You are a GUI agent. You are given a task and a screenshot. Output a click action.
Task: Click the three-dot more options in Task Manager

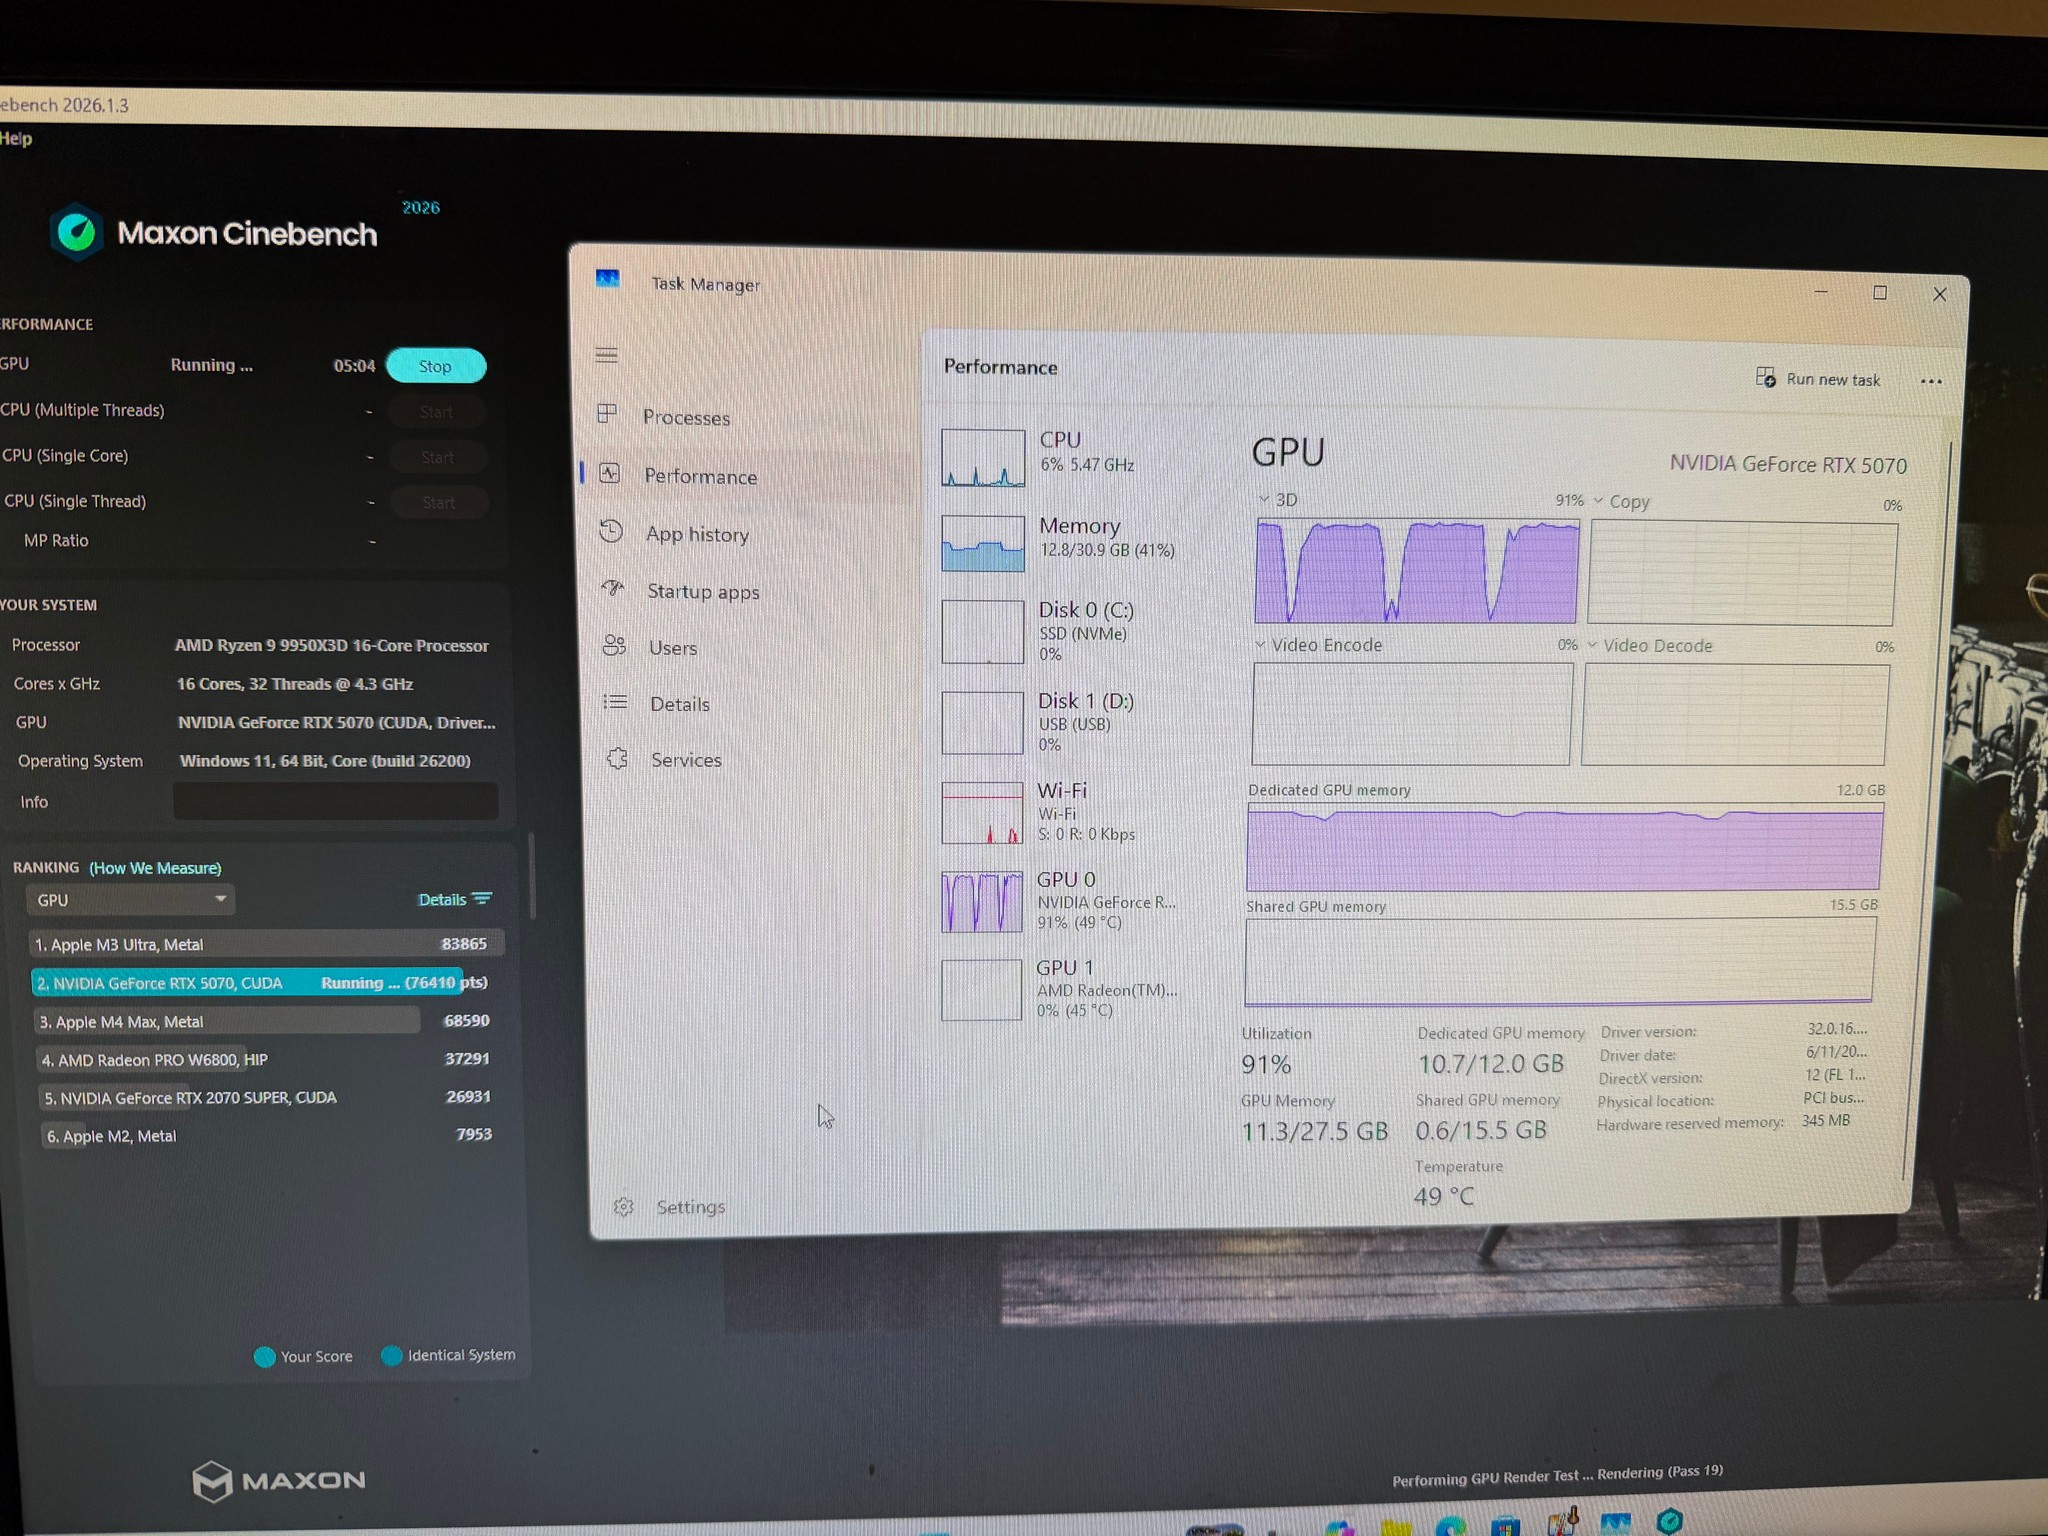coord(1931,381)
